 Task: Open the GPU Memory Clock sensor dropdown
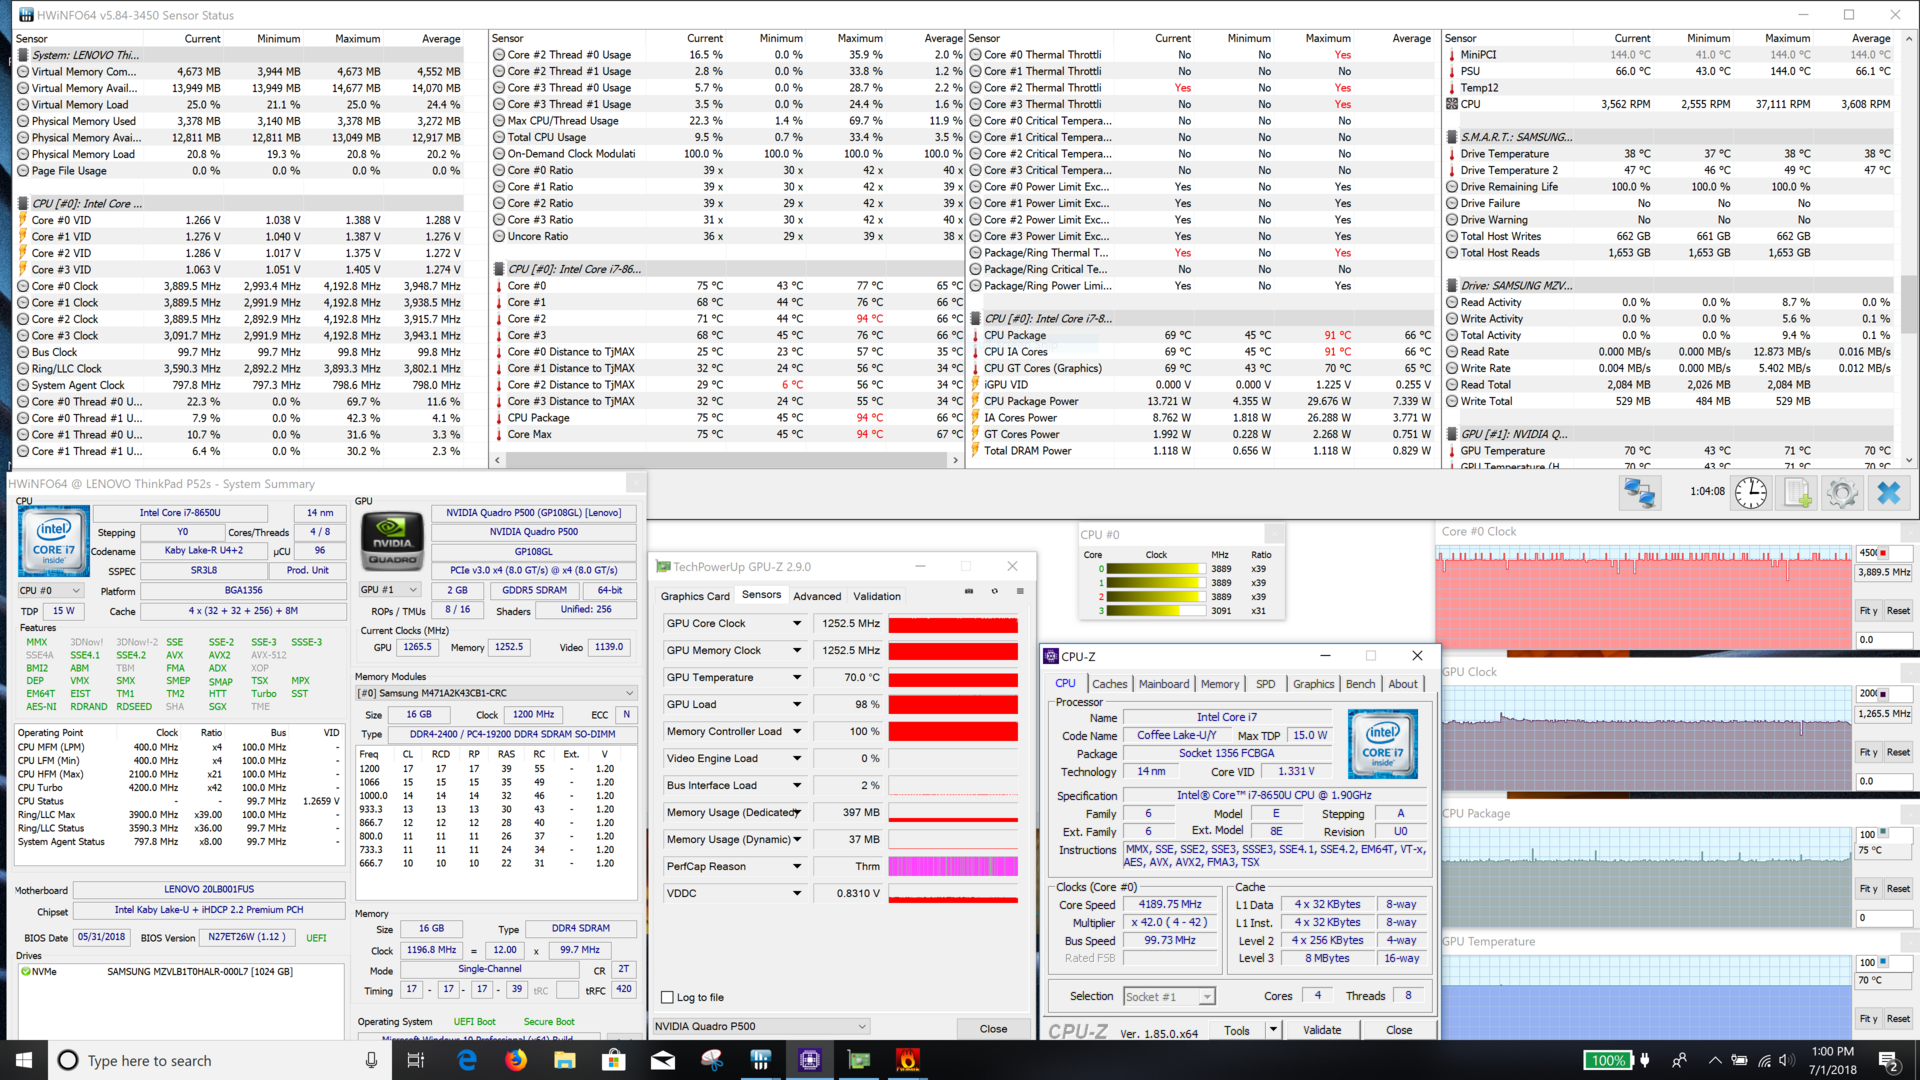click(797, 650)
